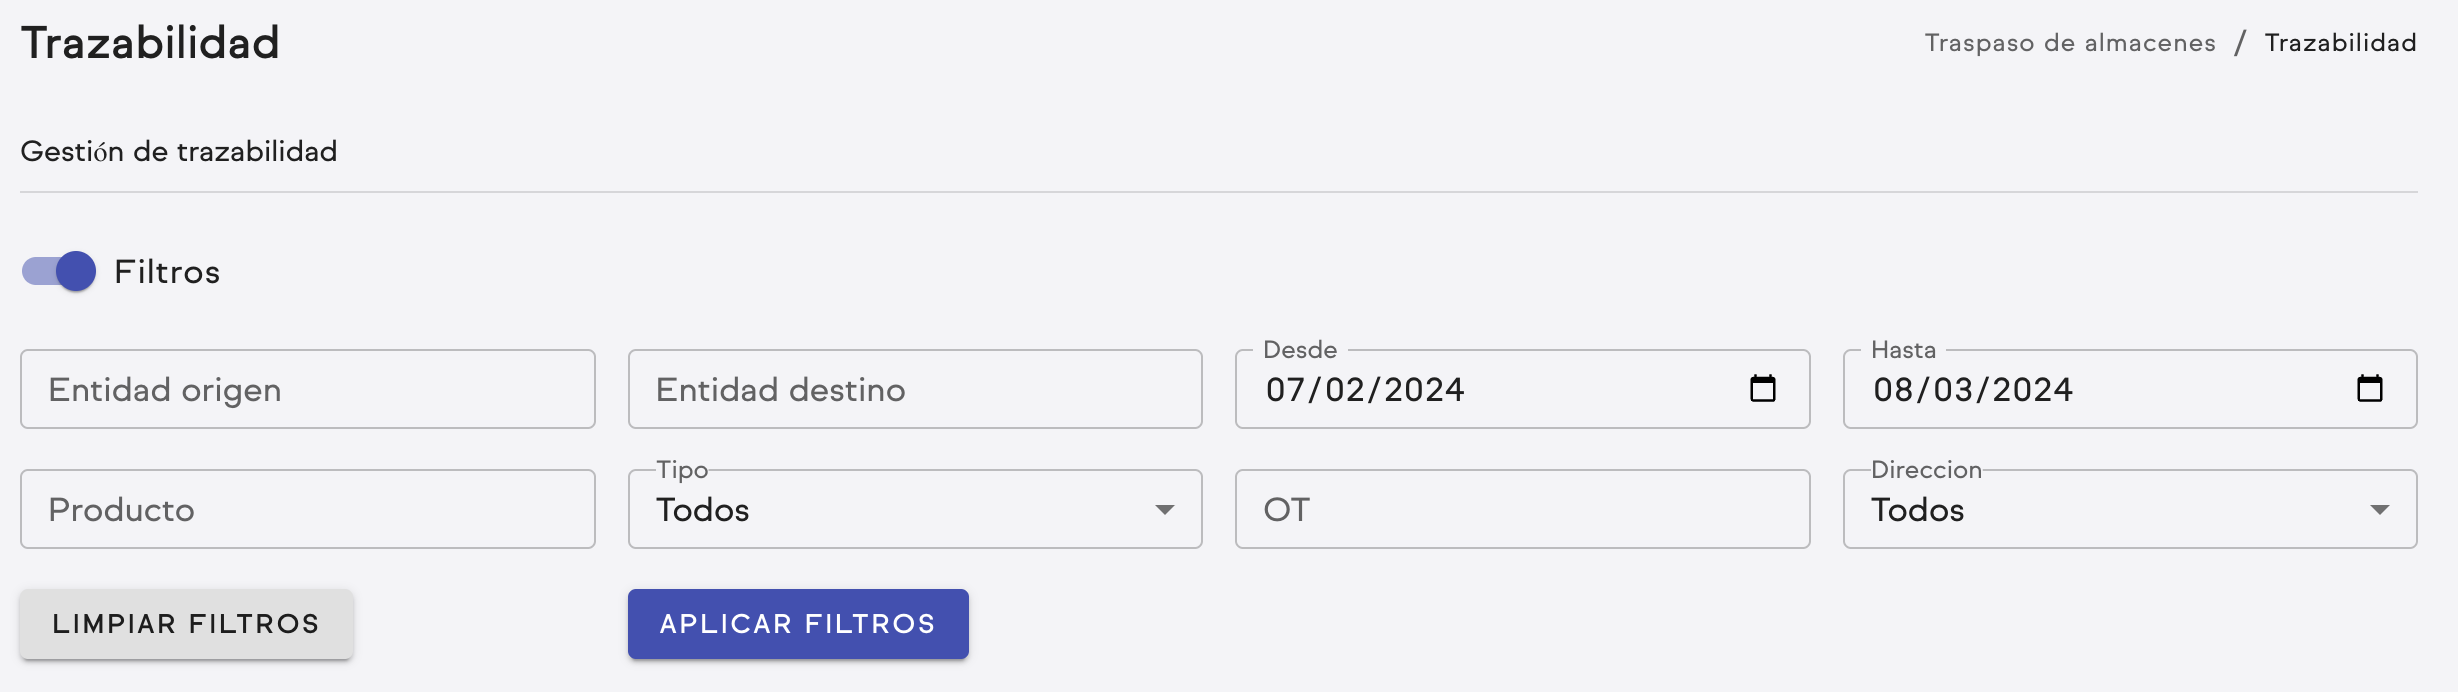Click the Entidad origen input field
The width and height of the screenshot is (2458, 692).
coord(307,389)
